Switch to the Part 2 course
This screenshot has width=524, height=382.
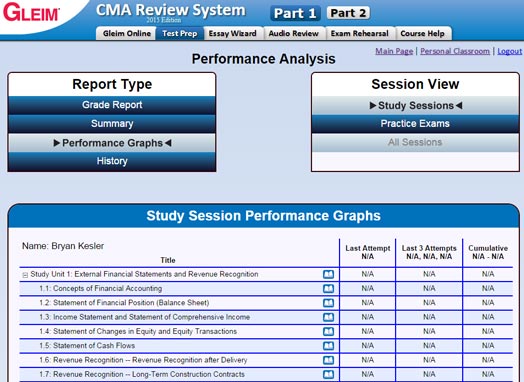(x=348, y=13)
